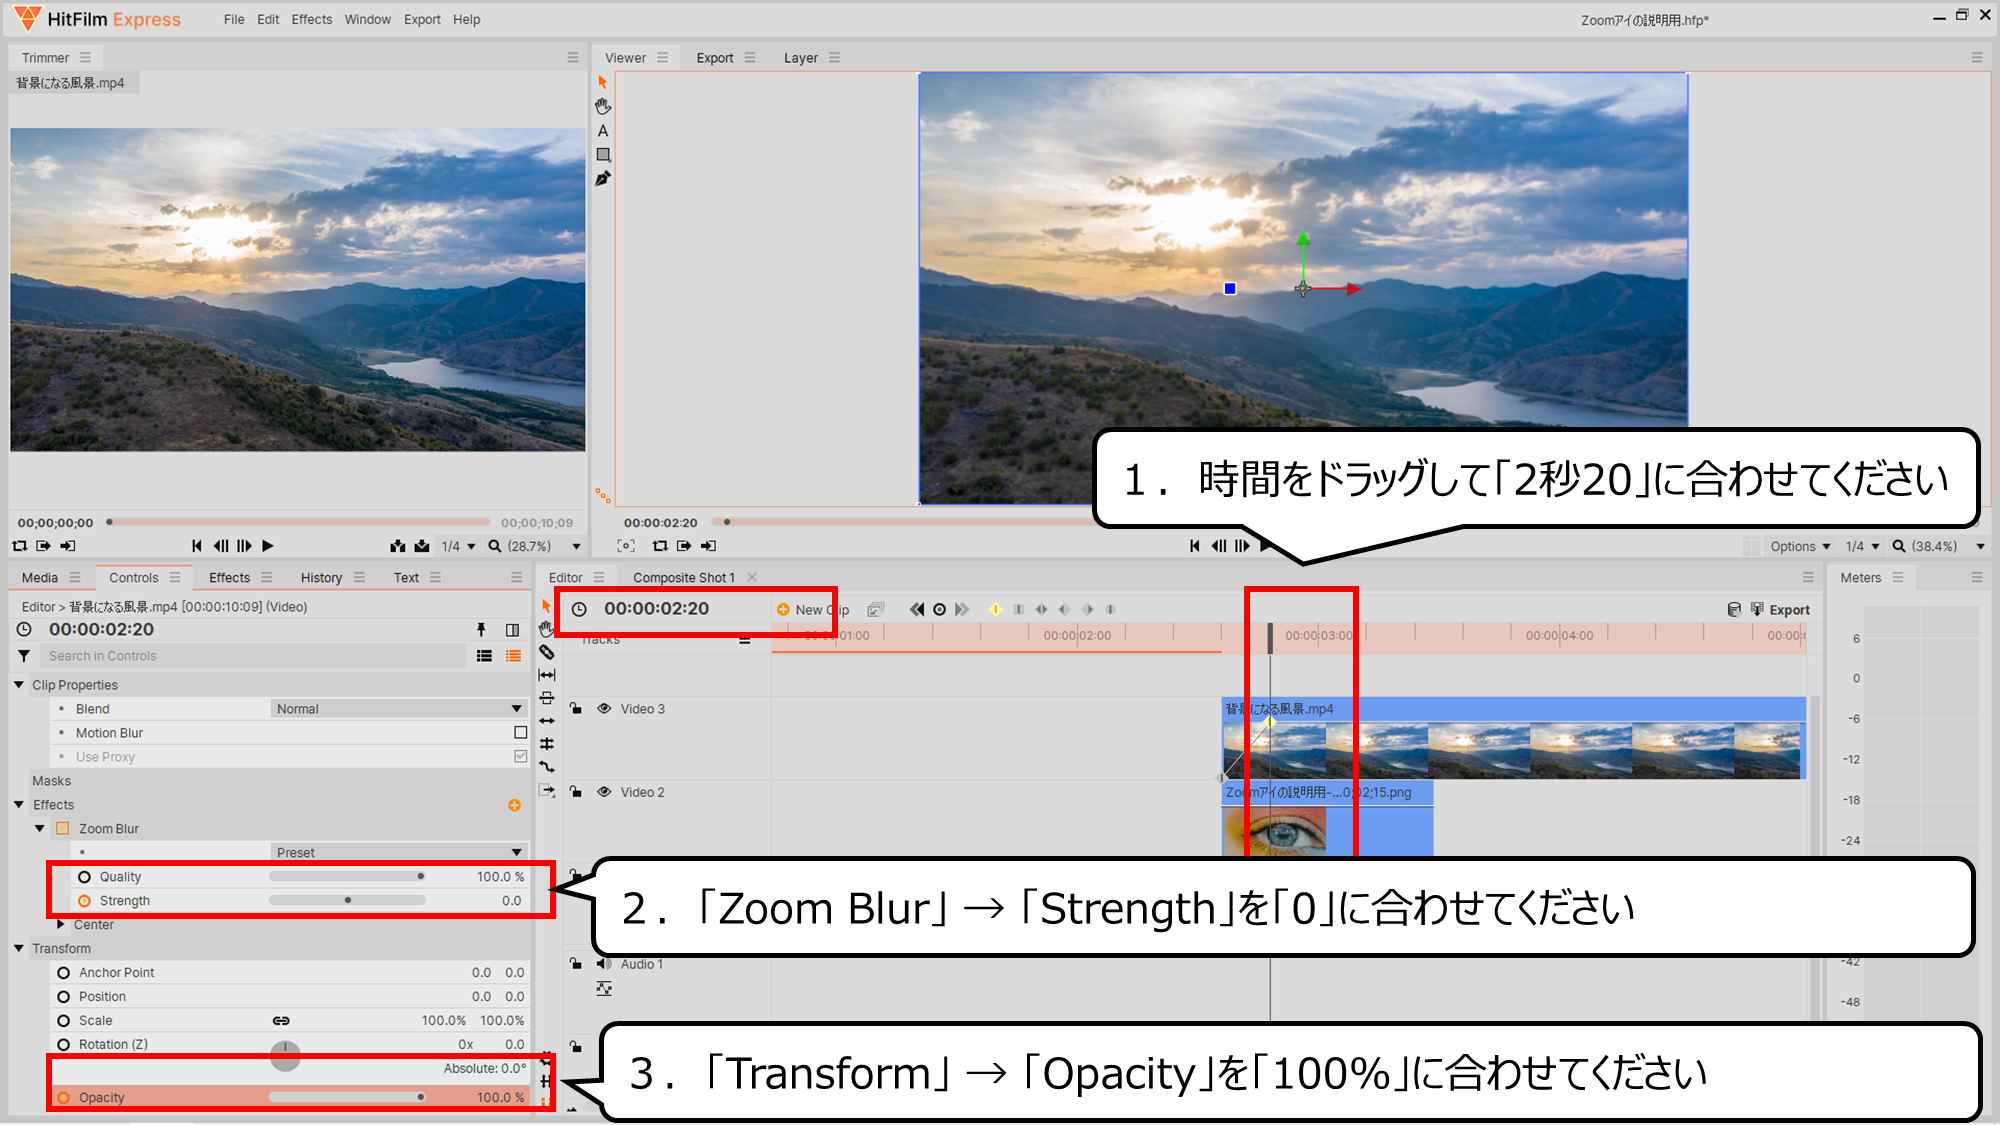Toggle the Zoom Blur effect checkbox
This screenshot has width=2000, height=1125.
click(x=63, y=829)
